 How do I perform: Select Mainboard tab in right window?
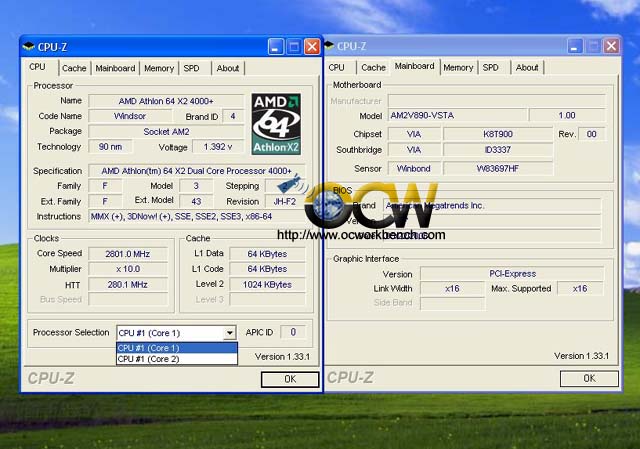[x=414, y=66]
